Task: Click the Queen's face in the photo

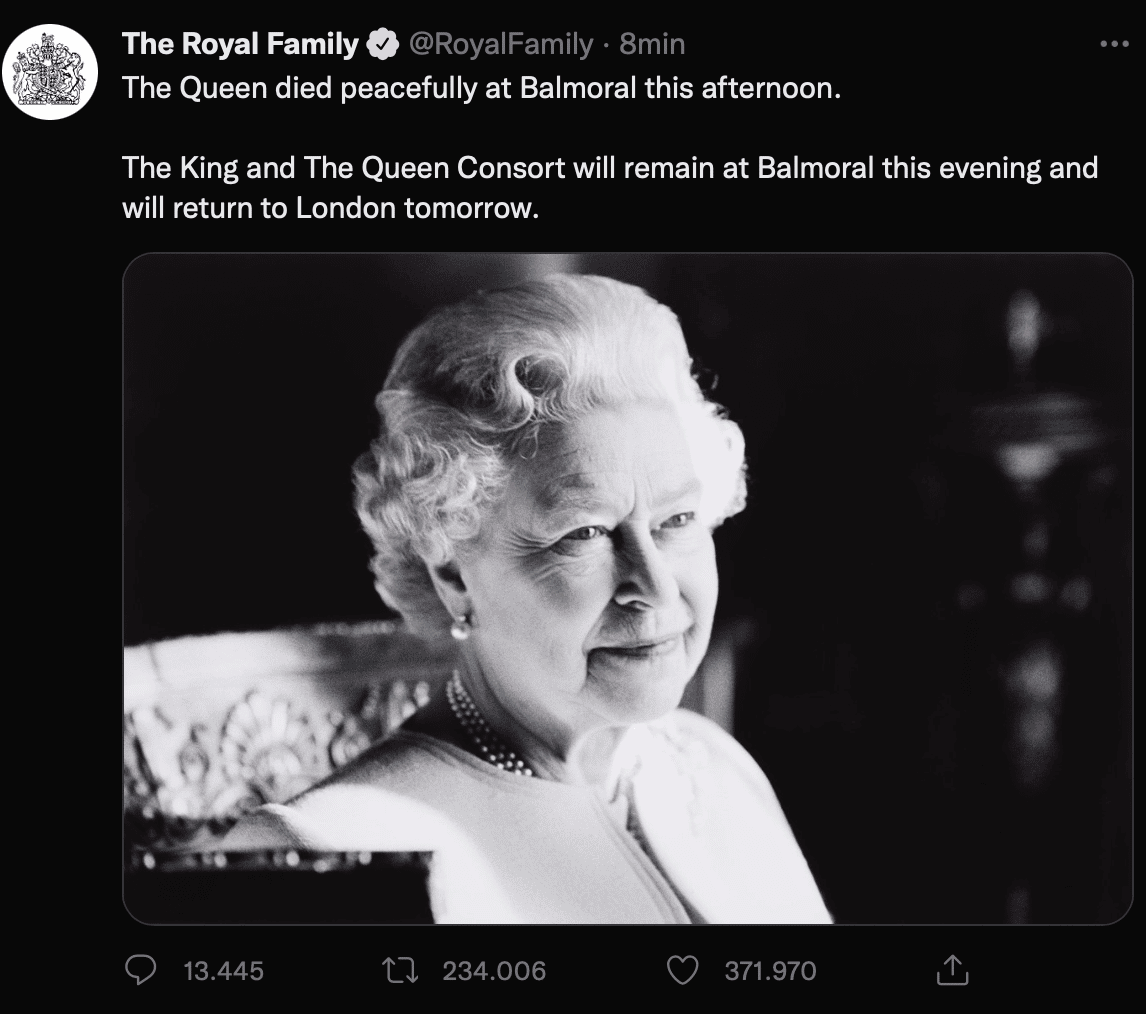Action: tap(607, 570)
